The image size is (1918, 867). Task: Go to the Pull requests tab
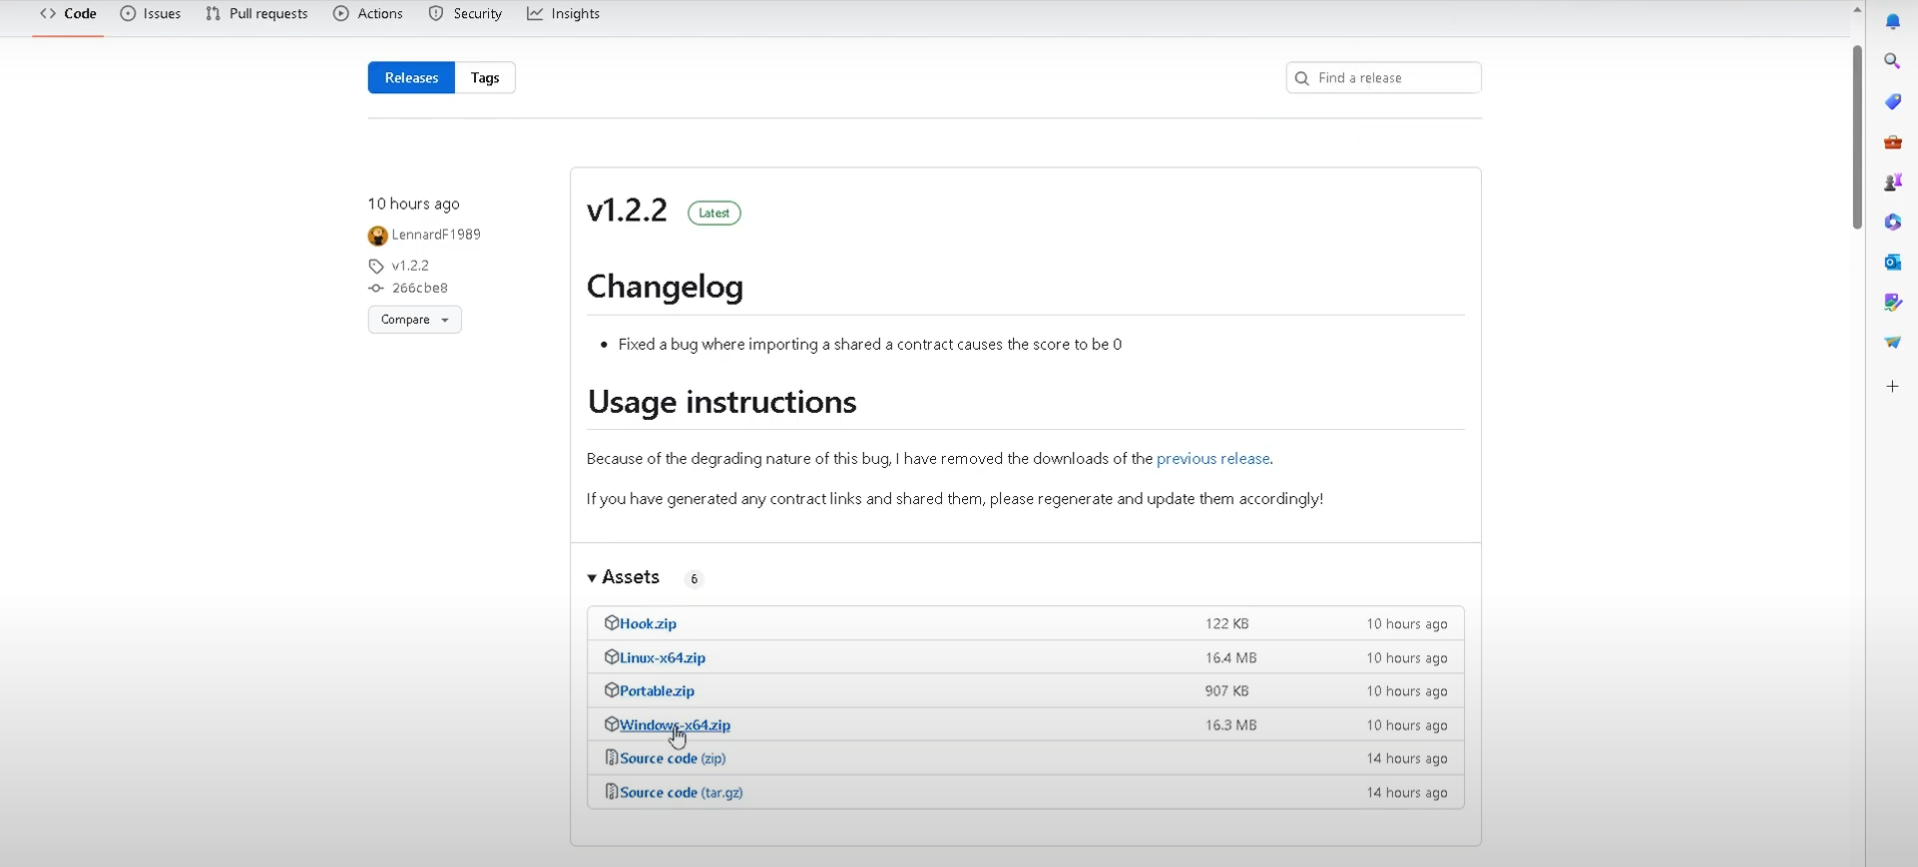tap(257, 14)
